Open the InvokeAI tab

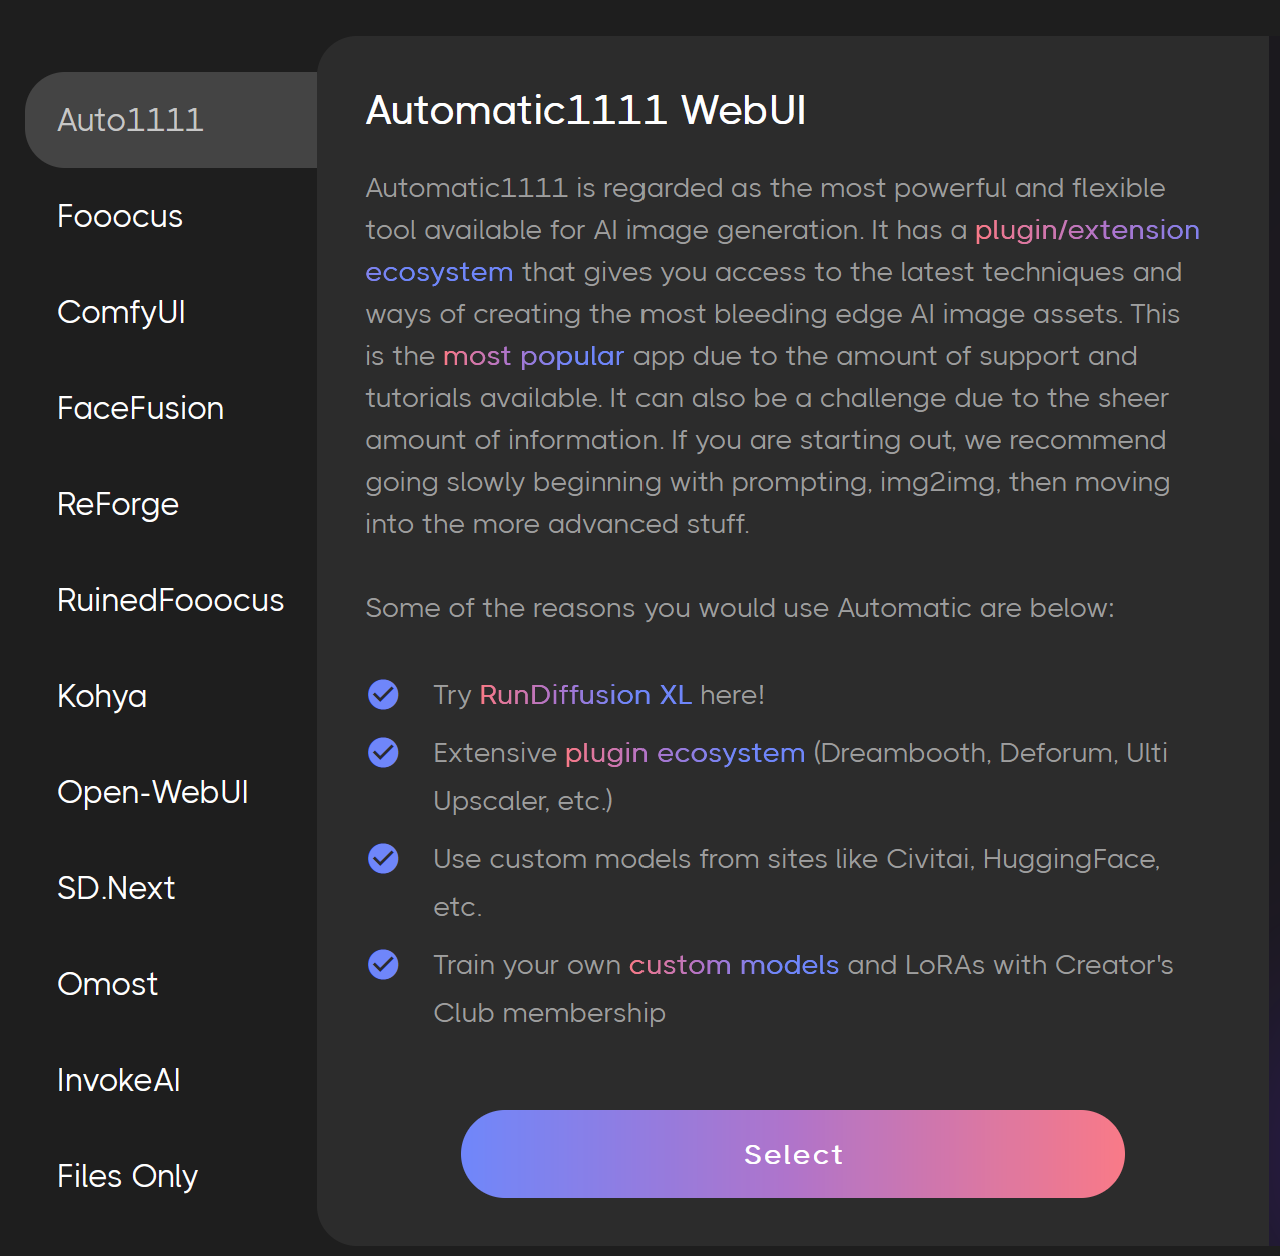pyautogui.click(x=119, y=1080)
